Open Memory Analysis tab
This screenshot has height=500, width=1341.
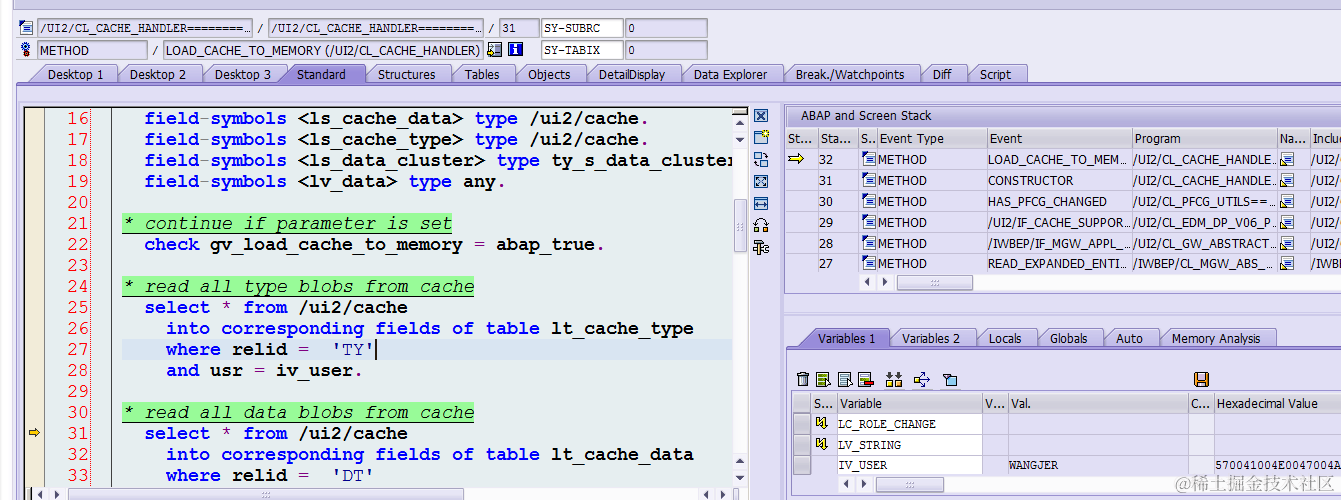pyautogui.click(x=1215, y=338)
